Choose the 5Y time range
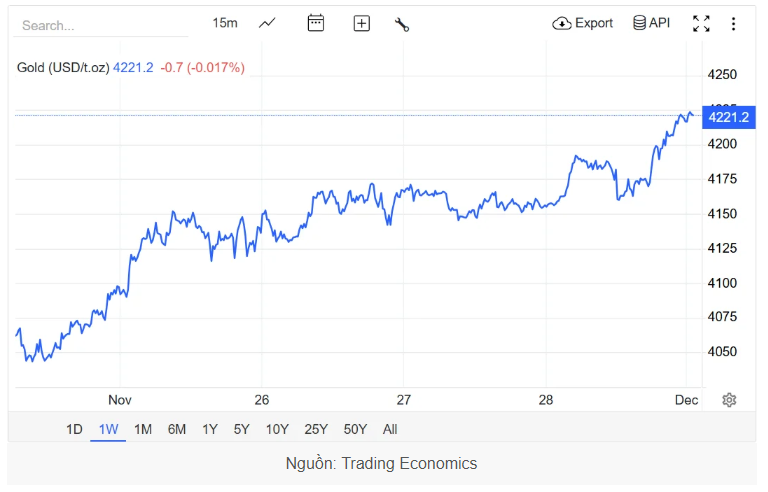The height and width of the screenshot is (492, 768). click(242, 429)
